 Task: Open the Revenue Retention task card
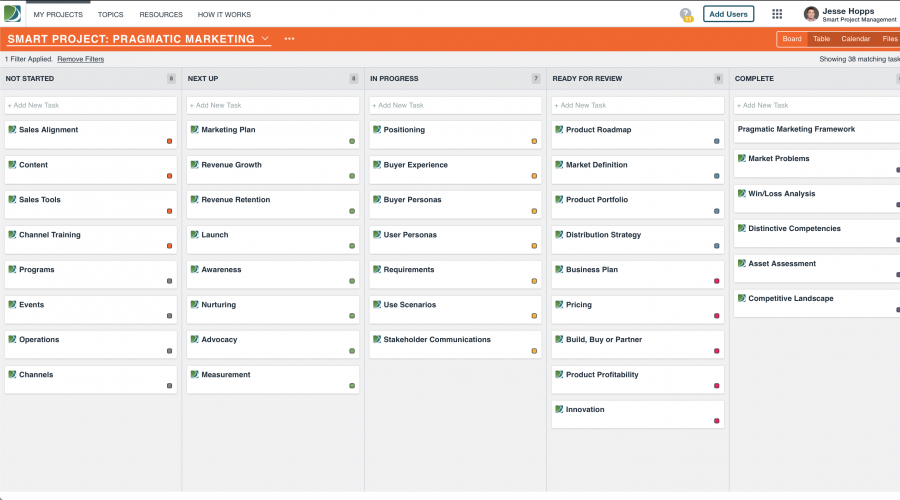tap(273, 204)
